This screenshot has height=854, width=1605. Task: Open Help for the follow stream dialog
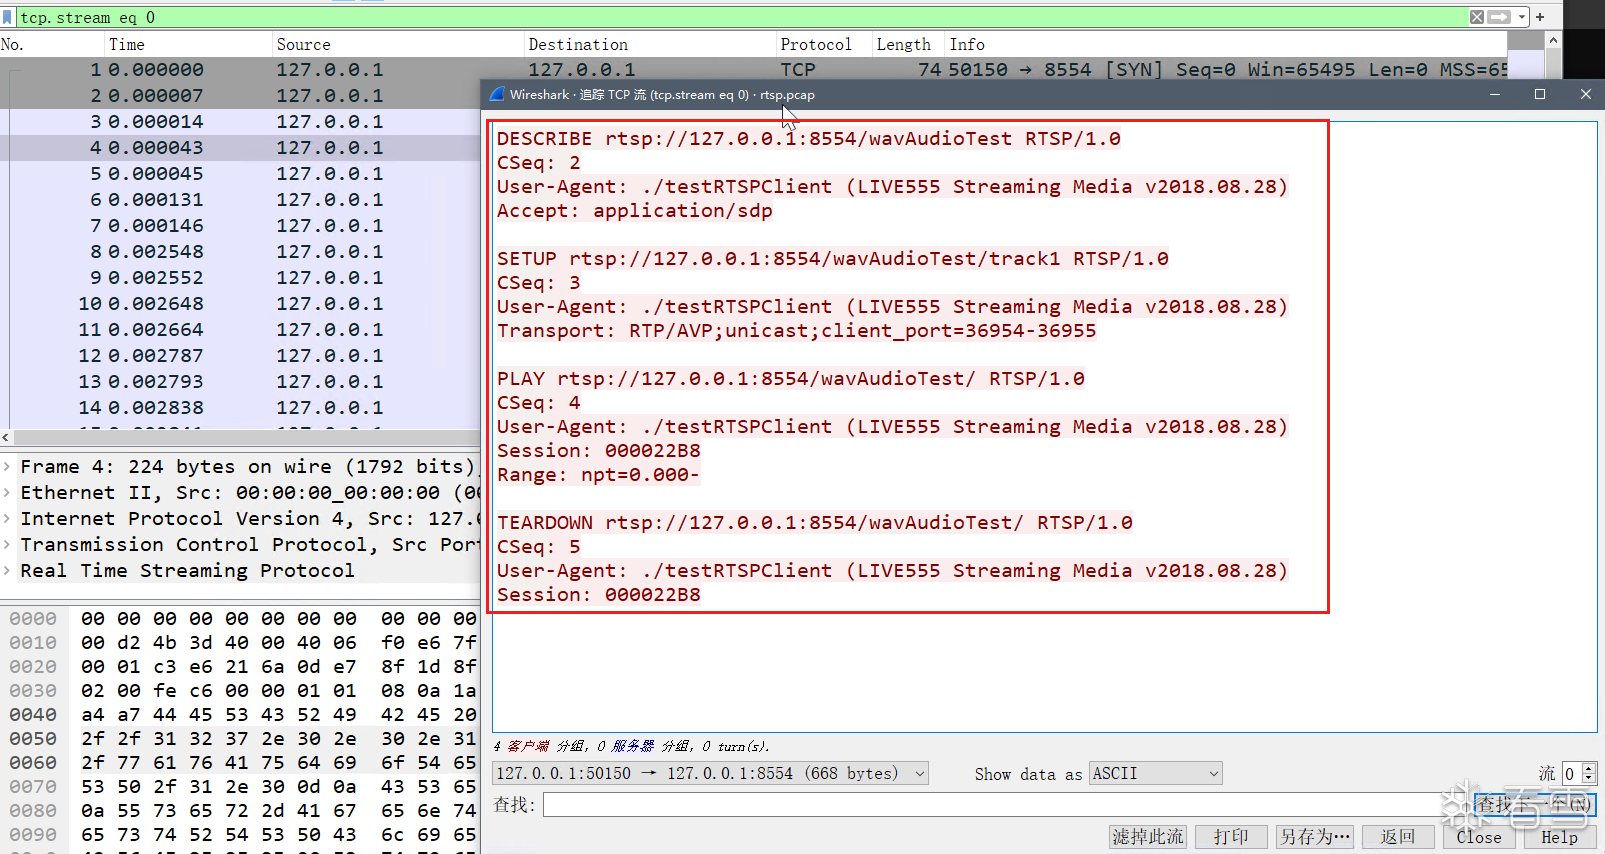tap(1560, 837)
